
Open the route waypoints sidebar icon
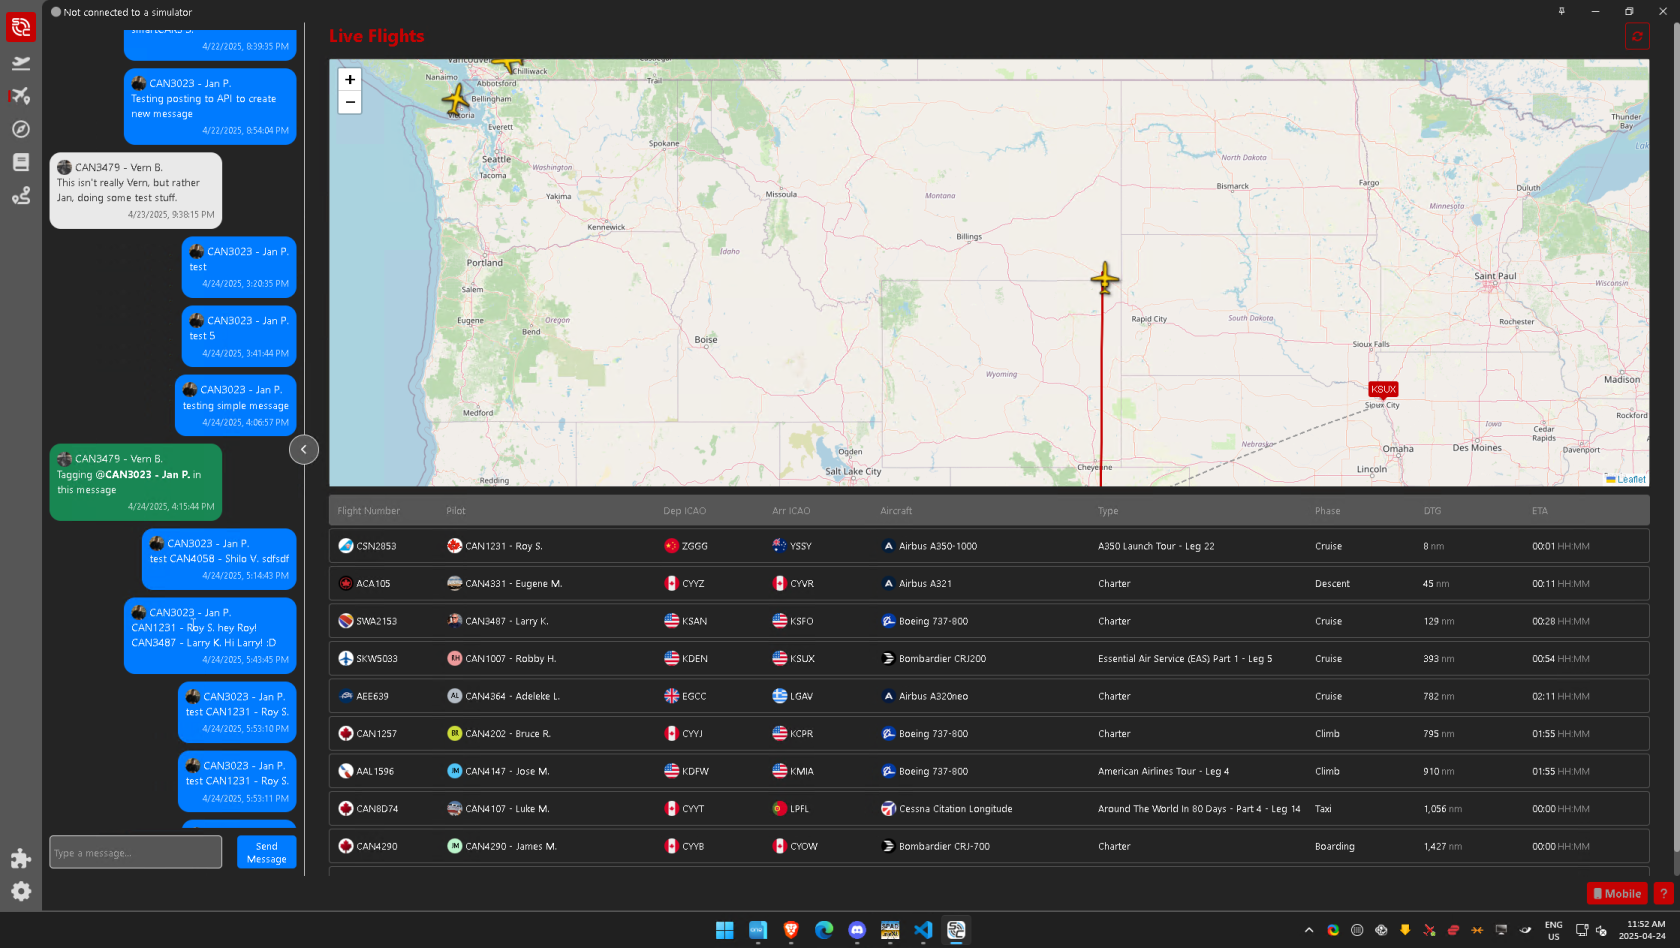click(21, 195)
